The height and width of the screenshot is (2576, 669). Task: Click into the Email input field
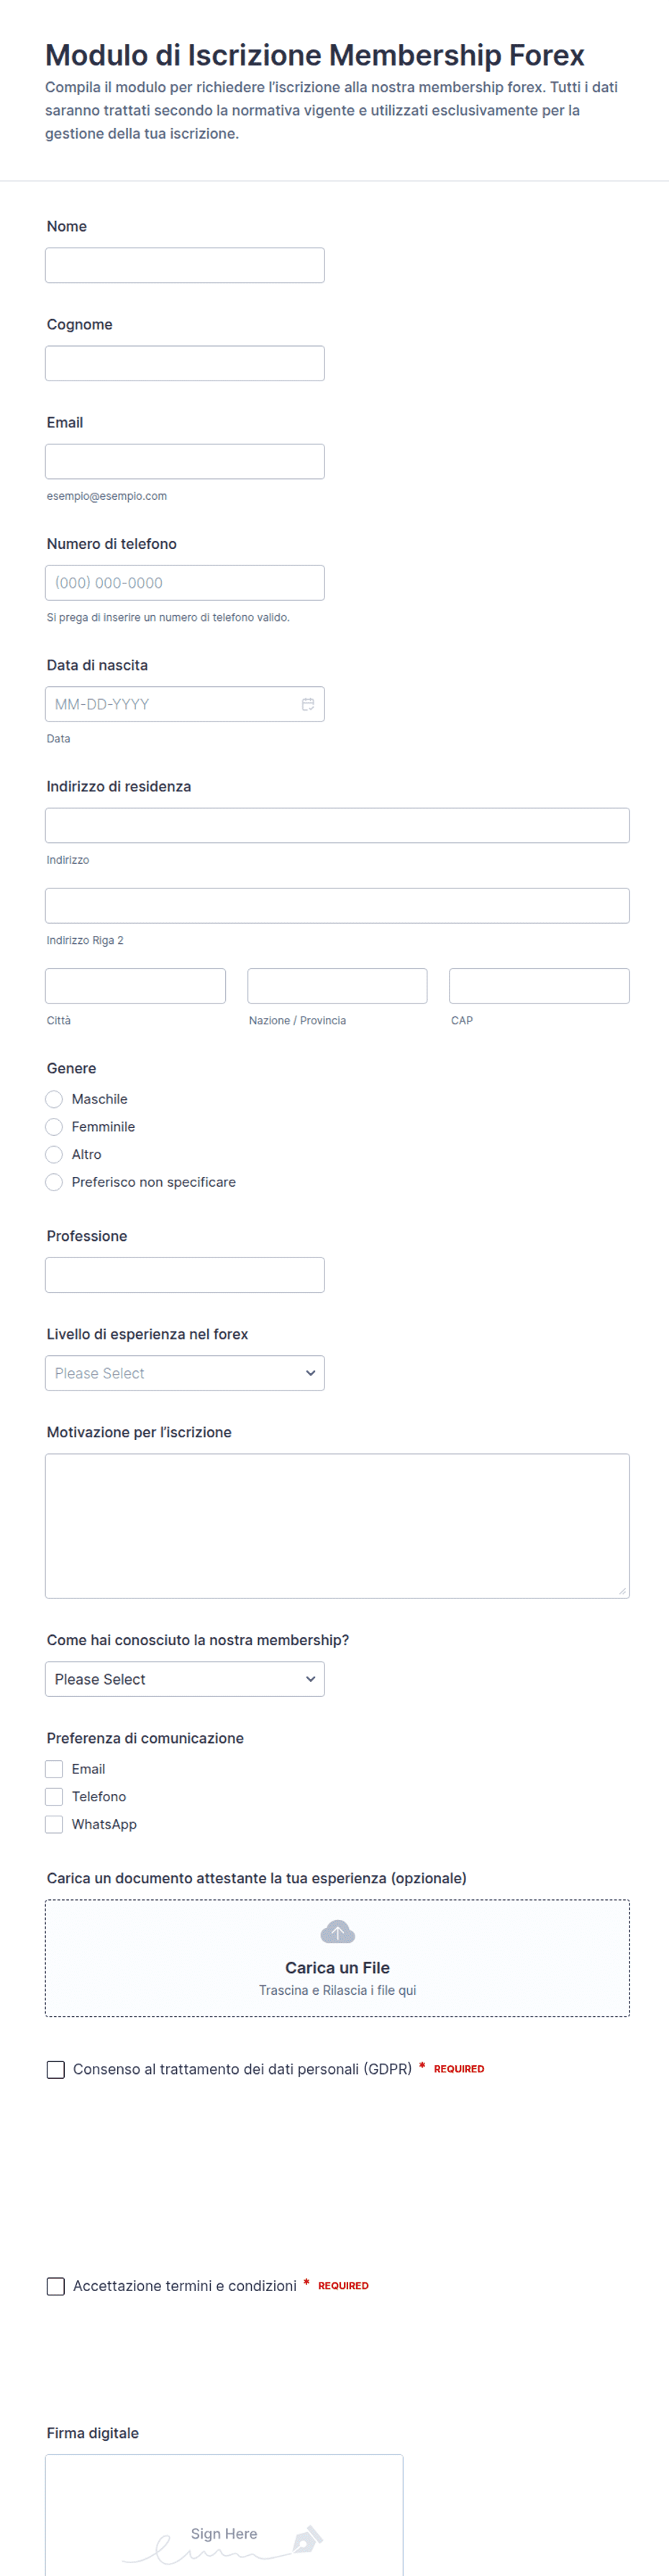(x=185, y=461)
